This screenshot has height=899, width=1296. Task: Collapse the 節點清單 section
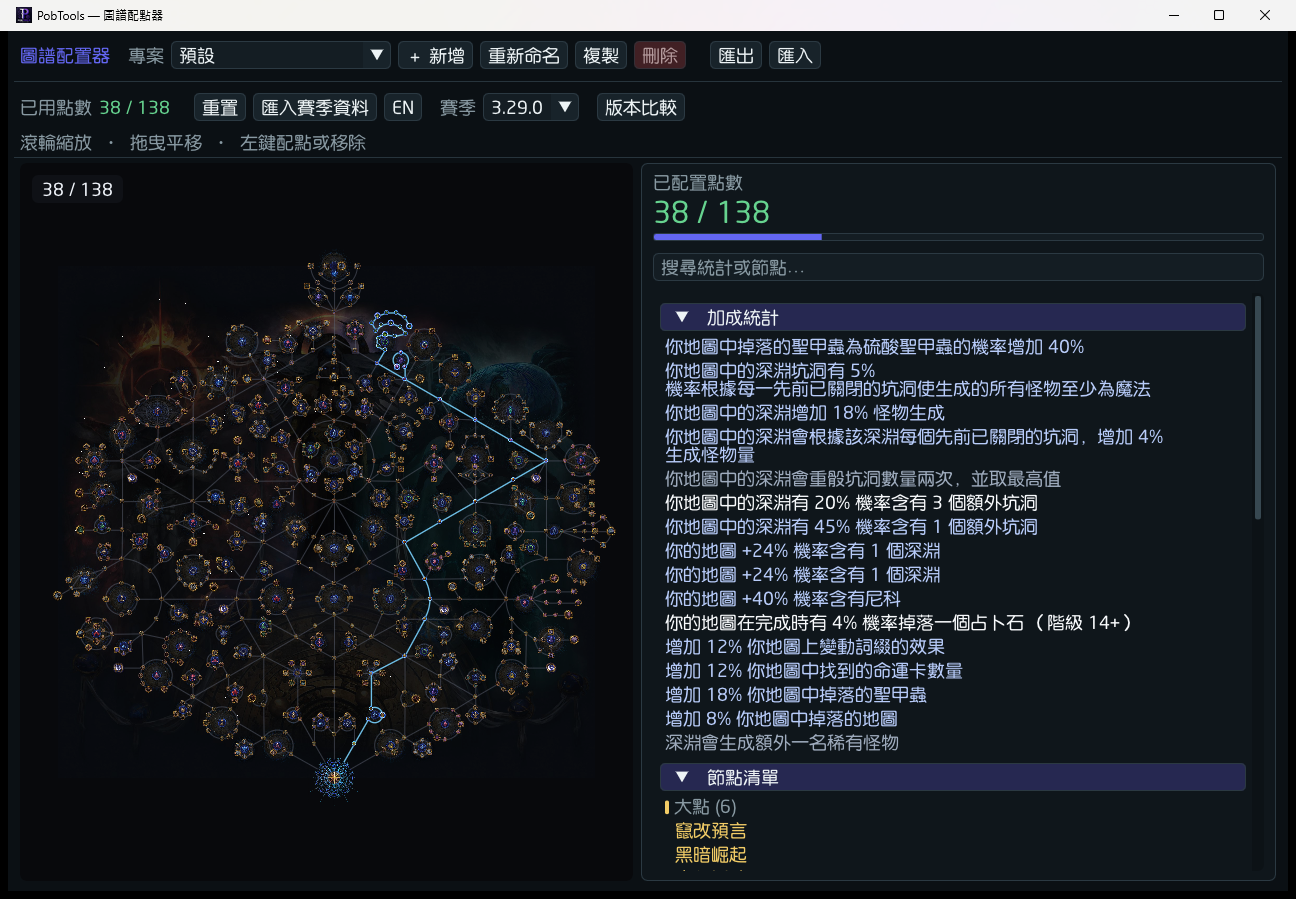[x=953, y=777]
